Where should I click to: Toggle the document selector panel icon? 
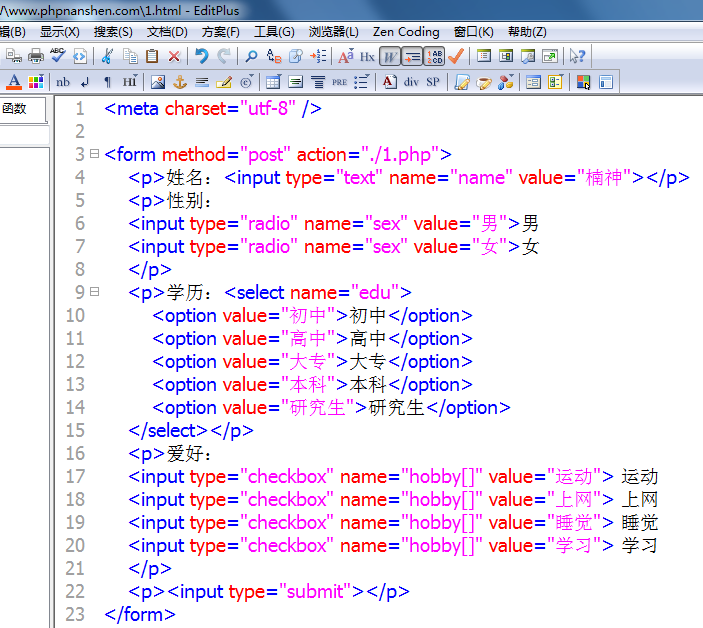point(506,56)
